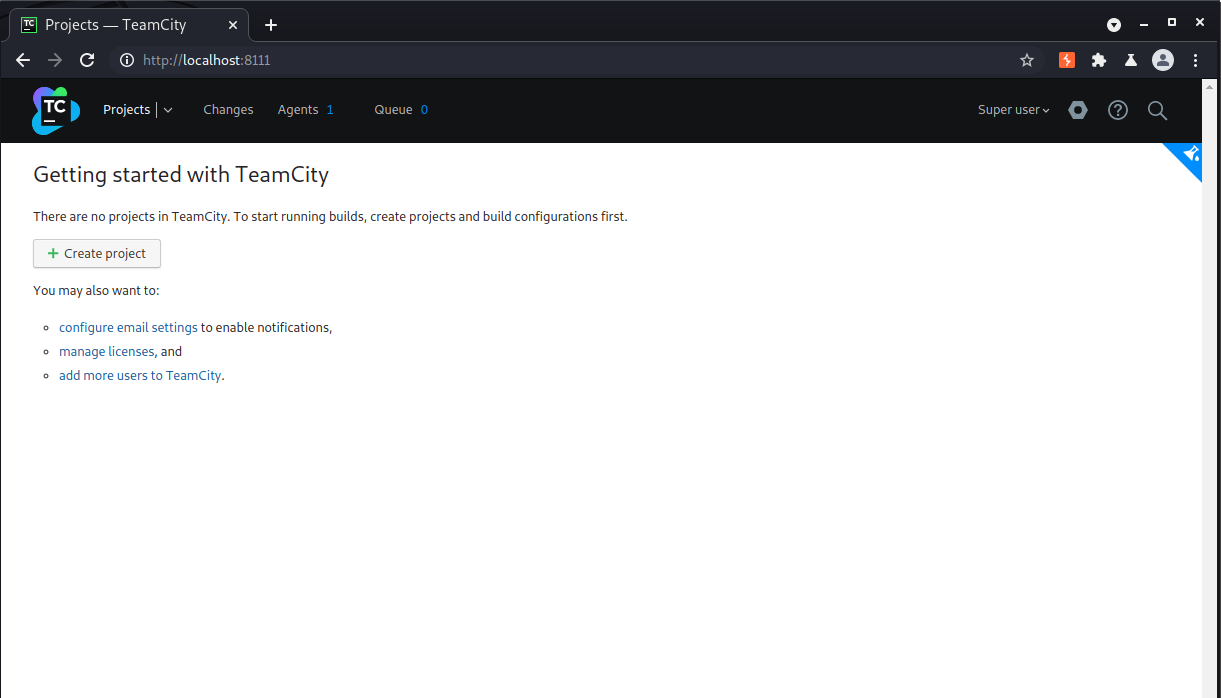
Task: Click the blue corner feedback ribbon icon
Action: tap(1189, 155)
